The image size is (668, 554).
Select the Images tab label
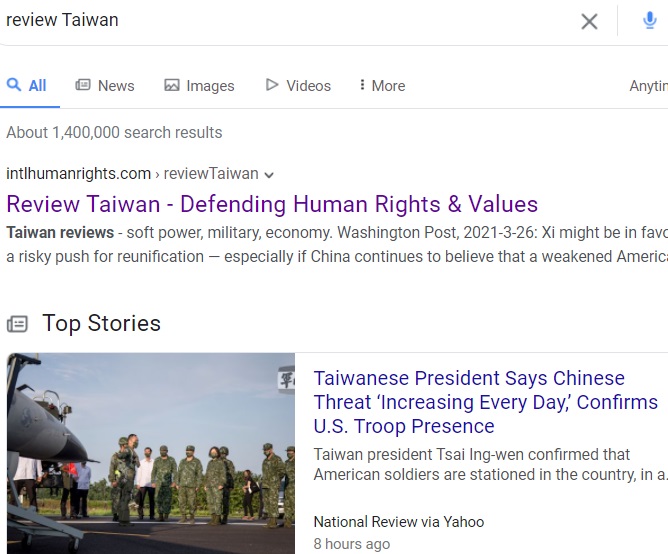(210, 86)
